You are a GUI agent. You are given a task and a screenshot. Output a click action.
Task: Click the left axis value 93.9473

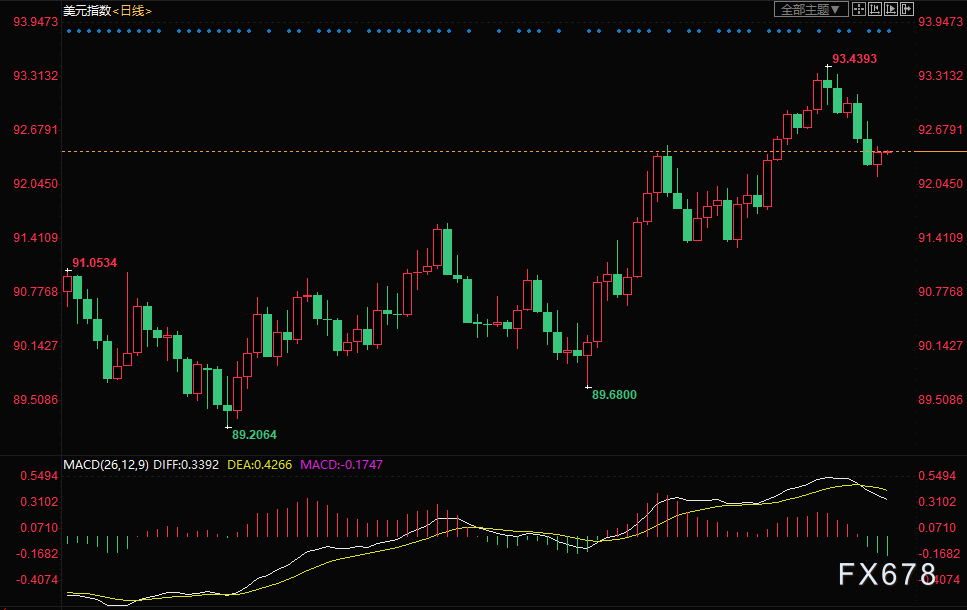pyautogui.click(x=36, y=22)
